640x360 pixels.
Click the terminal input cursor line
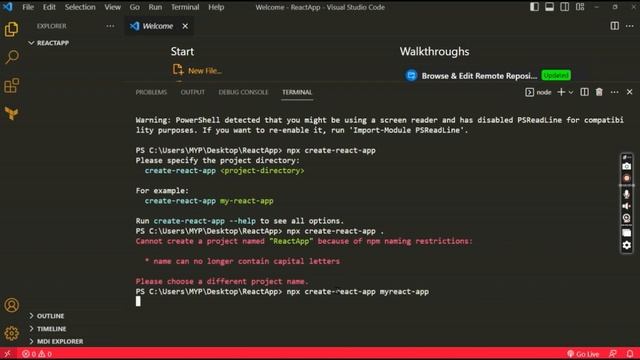138,301
